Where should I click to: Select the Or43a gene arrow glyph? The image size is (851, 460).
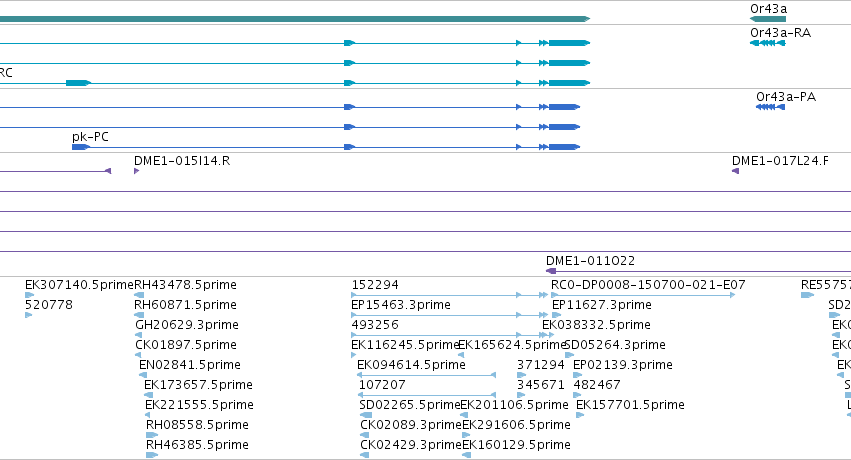click(767, 19)
